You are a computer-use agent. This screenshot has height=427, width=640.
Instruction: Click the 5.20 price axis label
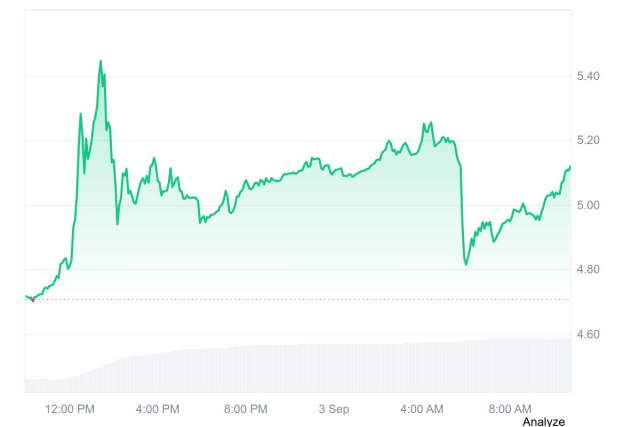591,140
